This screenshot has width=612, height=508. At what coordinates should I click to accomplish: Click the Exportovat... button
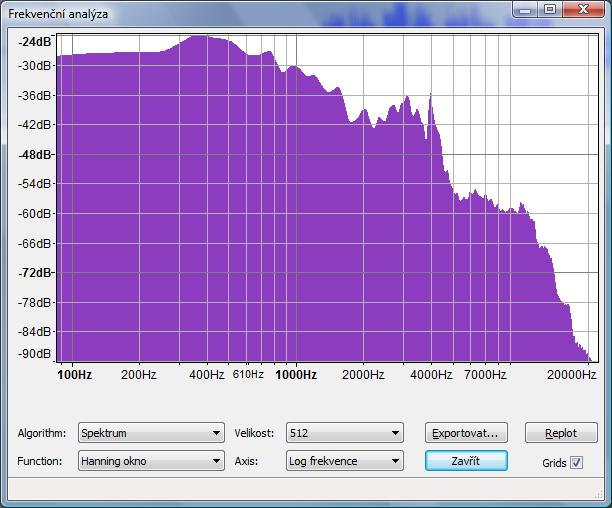(466, 433)
